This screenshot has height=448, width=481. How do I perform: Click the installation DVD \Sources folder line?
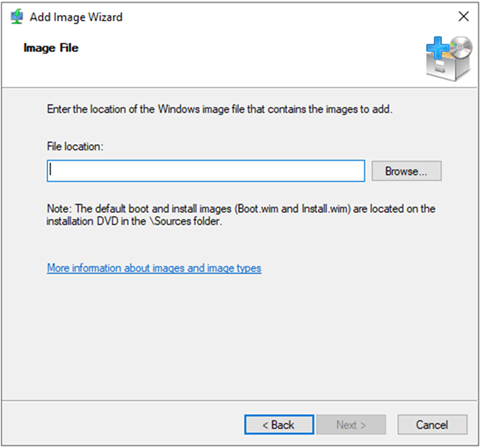[x=134, y=221]
